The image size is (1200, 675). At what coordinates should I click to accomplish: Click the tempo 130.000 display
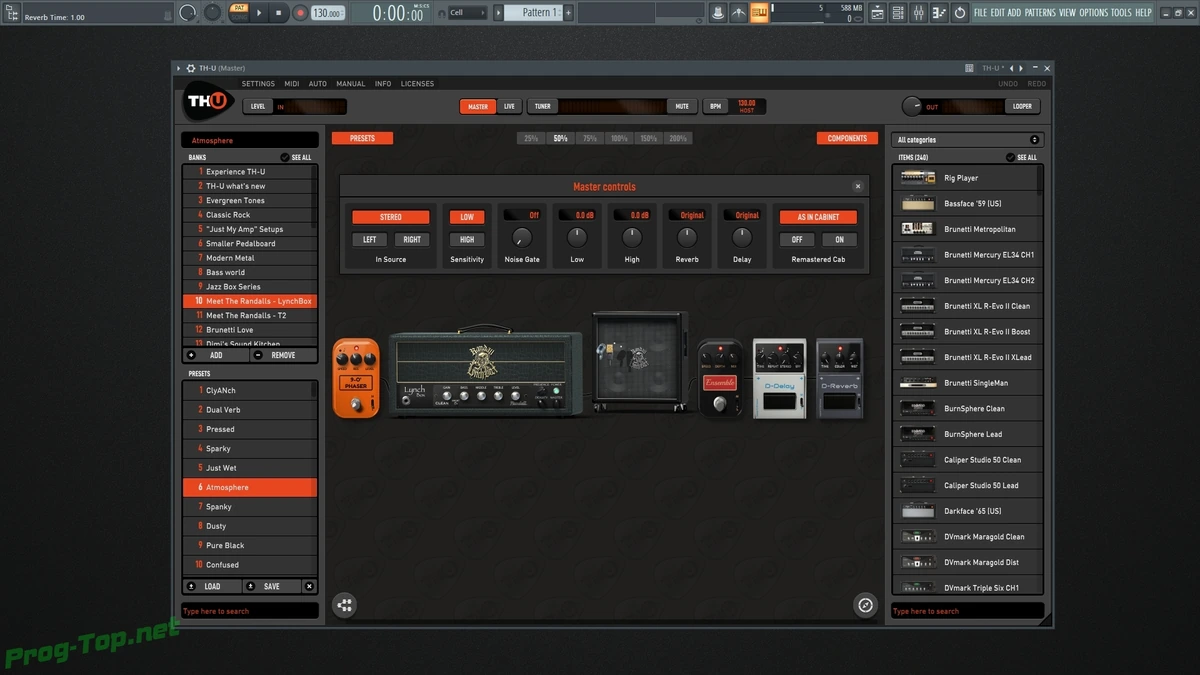[x=326, y=13]
